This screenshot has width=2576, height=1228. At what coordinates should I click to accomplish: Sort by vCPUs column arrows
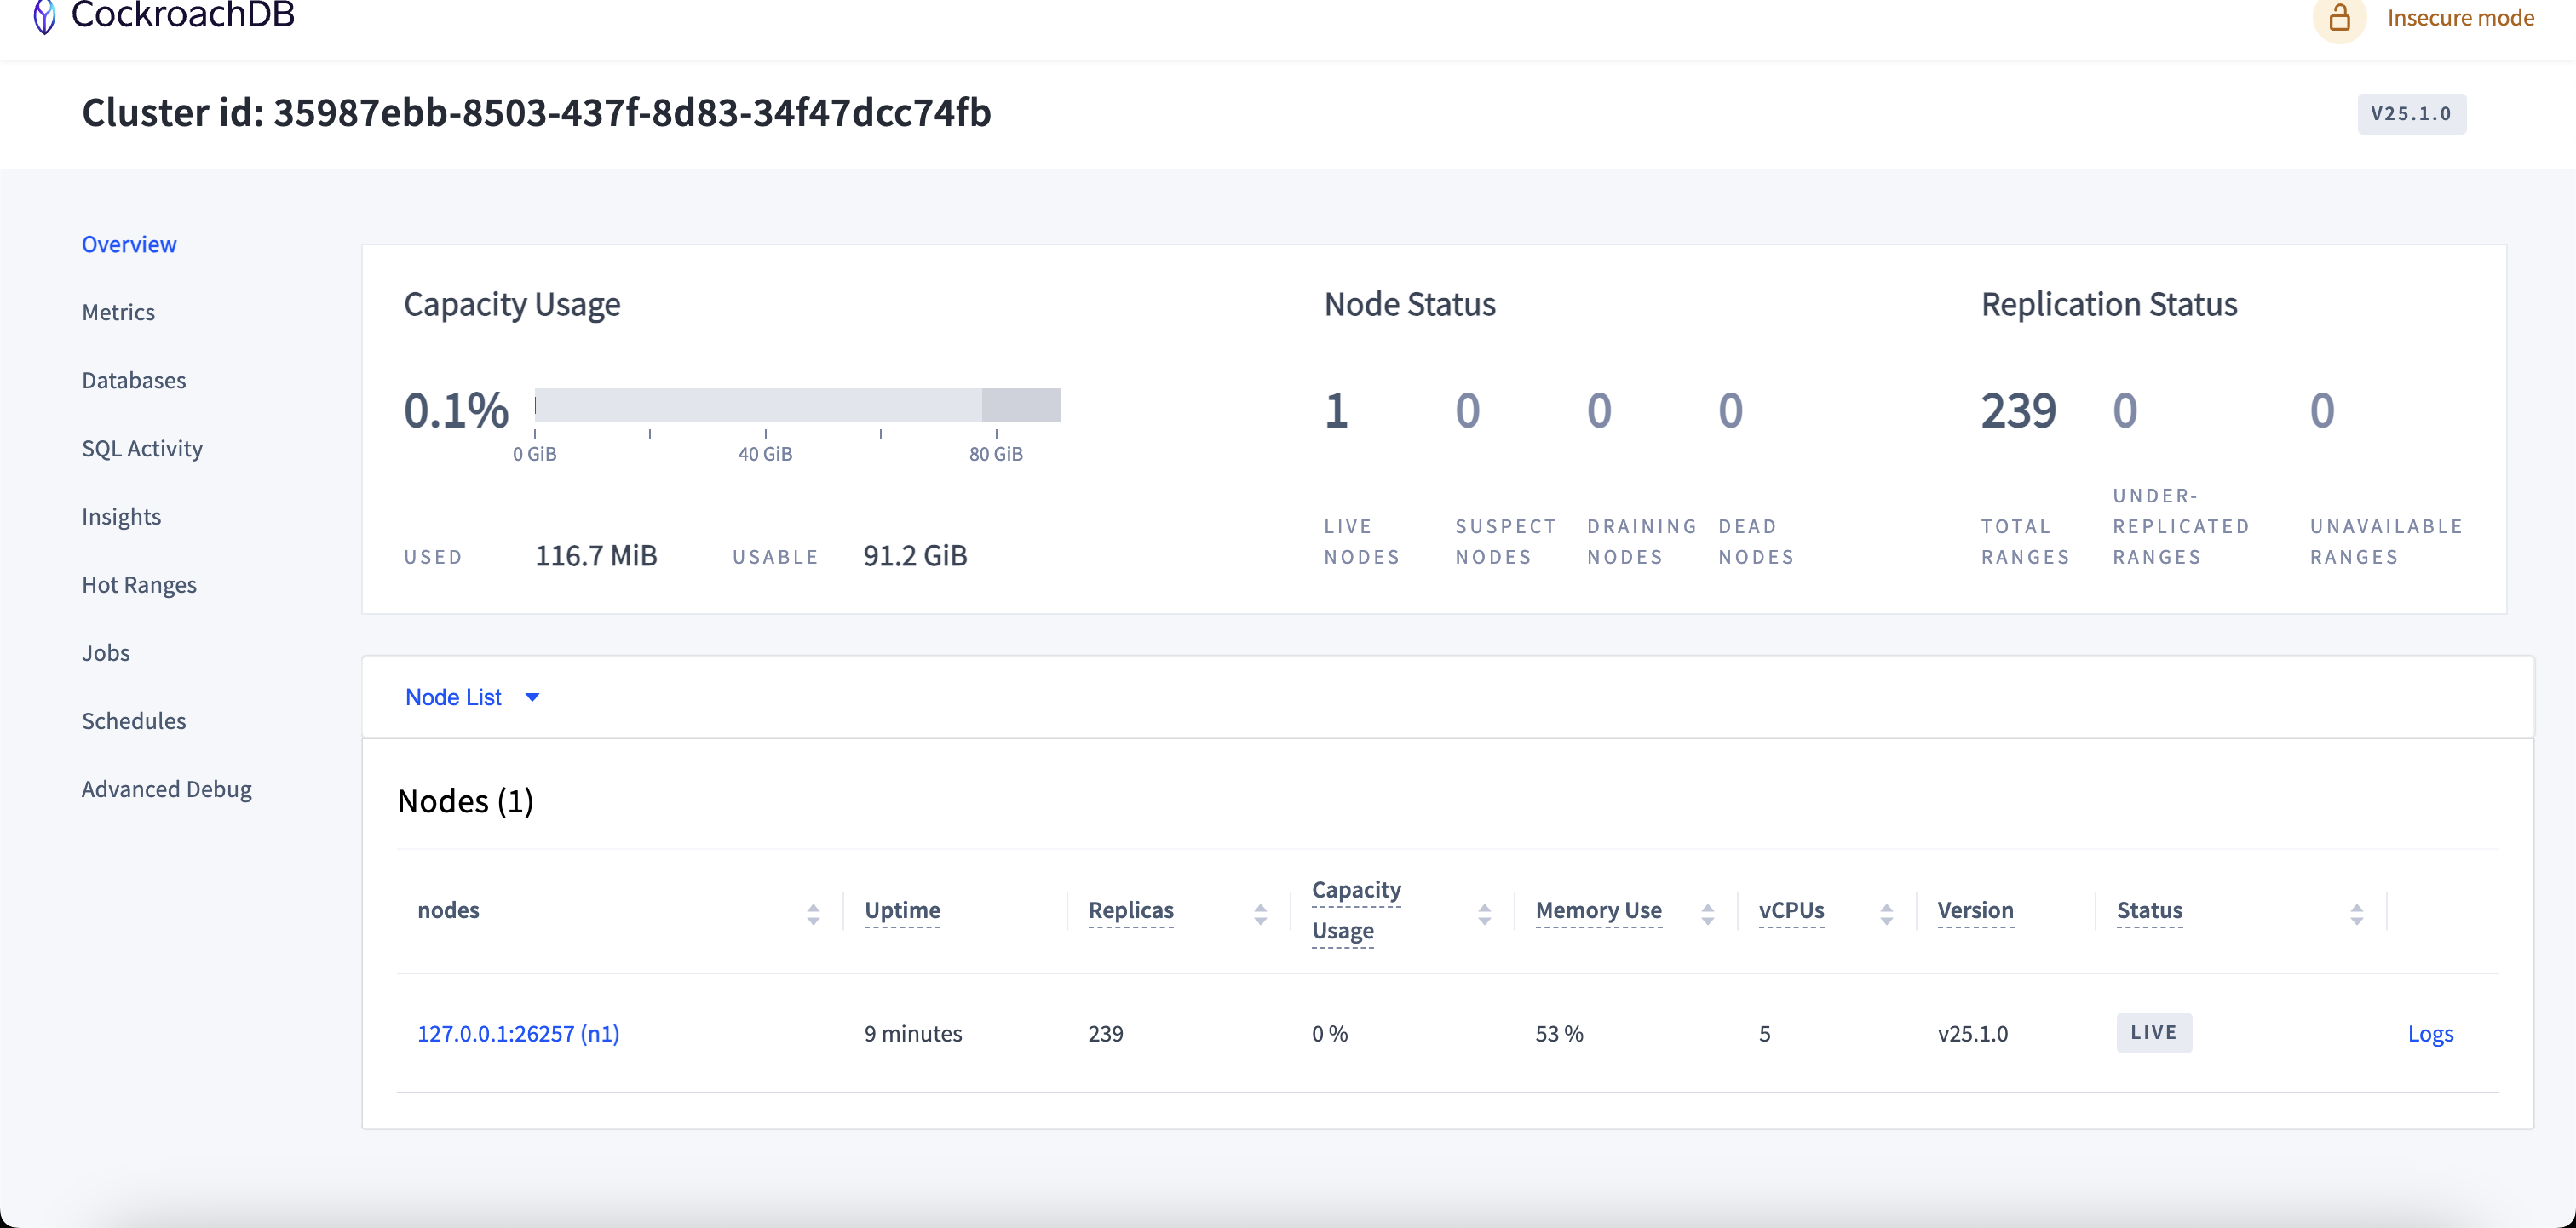click(x=1886, y=914)
